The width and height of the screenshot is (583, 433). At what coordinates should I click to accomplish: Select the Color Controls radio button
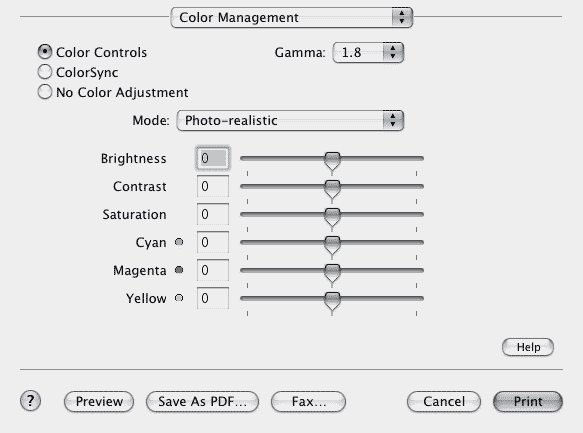[45, 52]
